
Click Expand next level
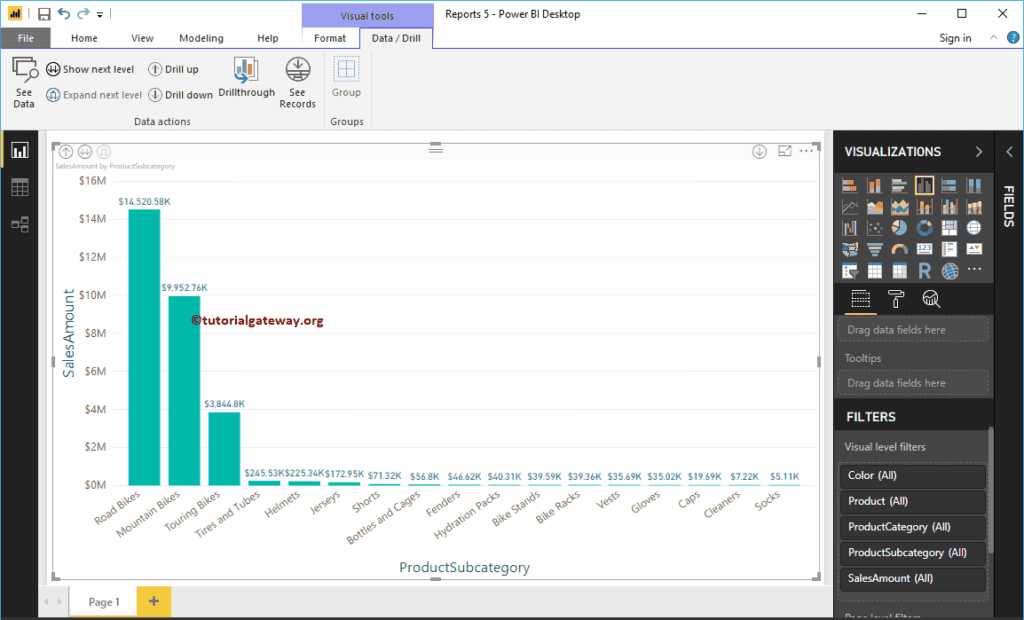point(94,95)
